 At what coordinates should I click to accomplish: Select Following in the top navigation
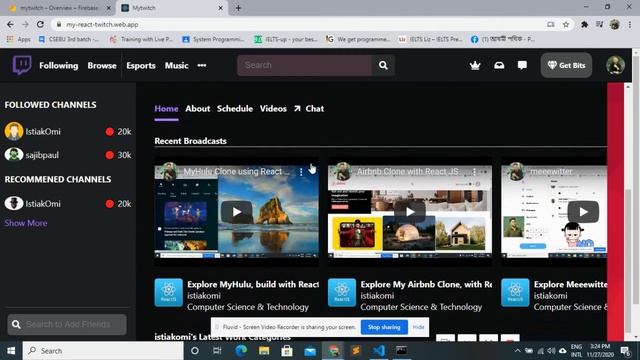pyautogui.click(x=58, y=65)
